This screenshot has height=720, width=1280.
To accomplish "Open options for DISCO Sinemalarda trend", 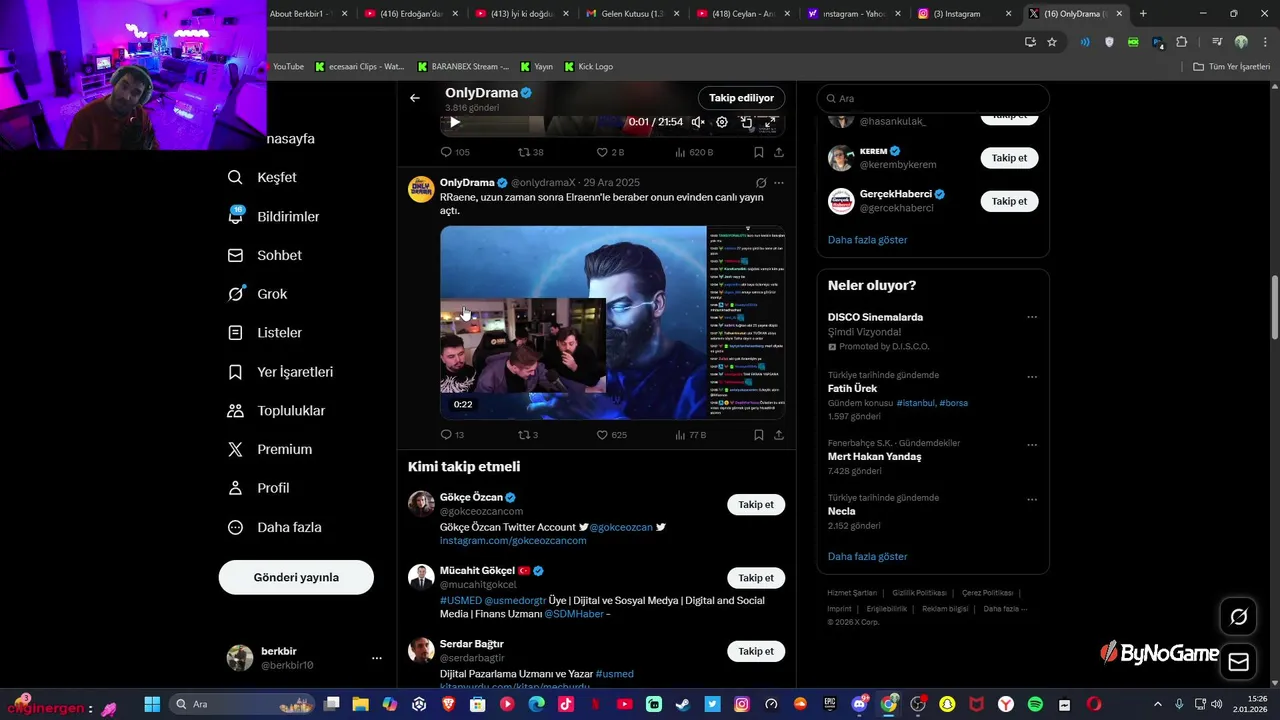I will point(1032,318).
